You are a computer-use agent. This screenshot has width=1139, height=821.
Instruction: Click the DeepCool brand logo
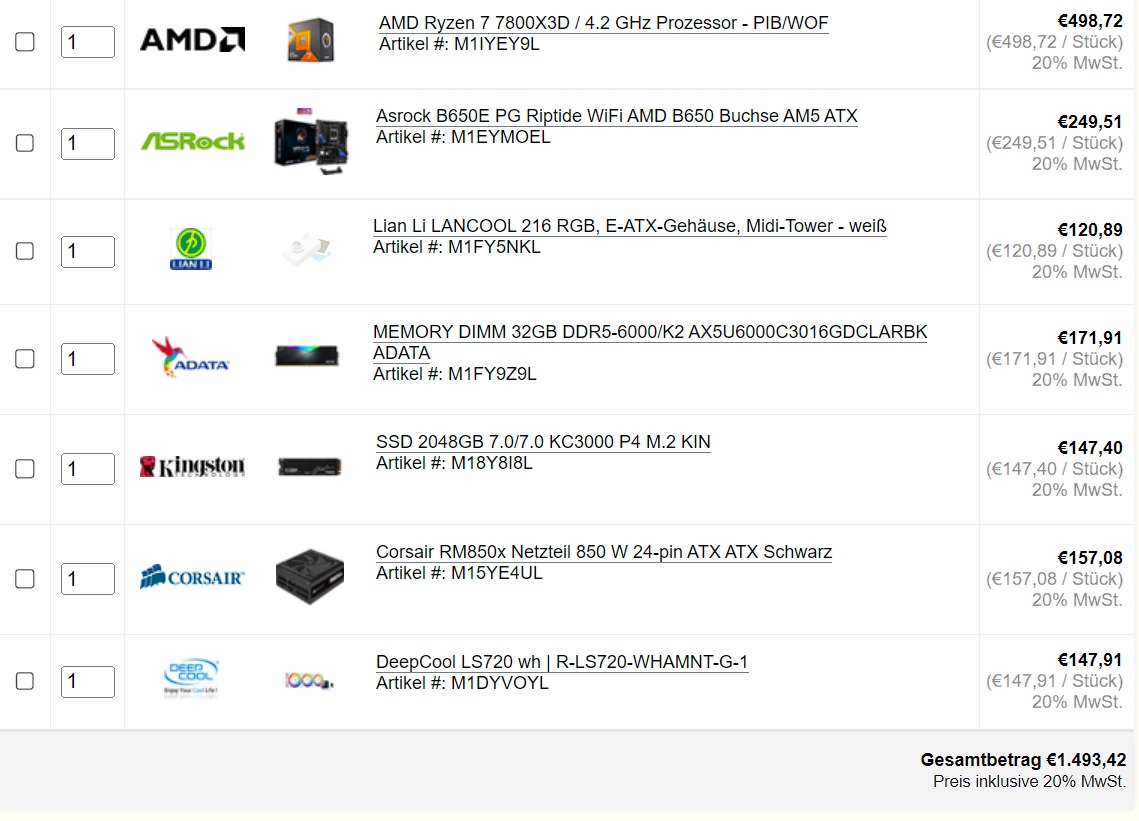point(191,679)
